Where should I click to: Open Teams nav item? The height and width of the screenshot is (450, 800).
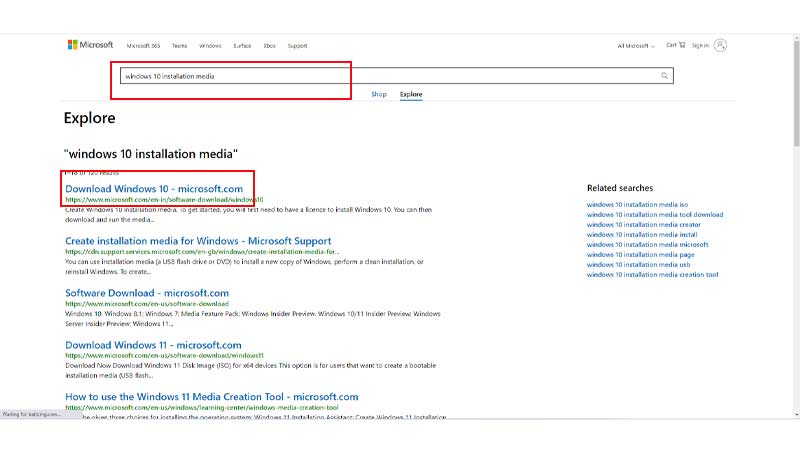pos(180,46)
